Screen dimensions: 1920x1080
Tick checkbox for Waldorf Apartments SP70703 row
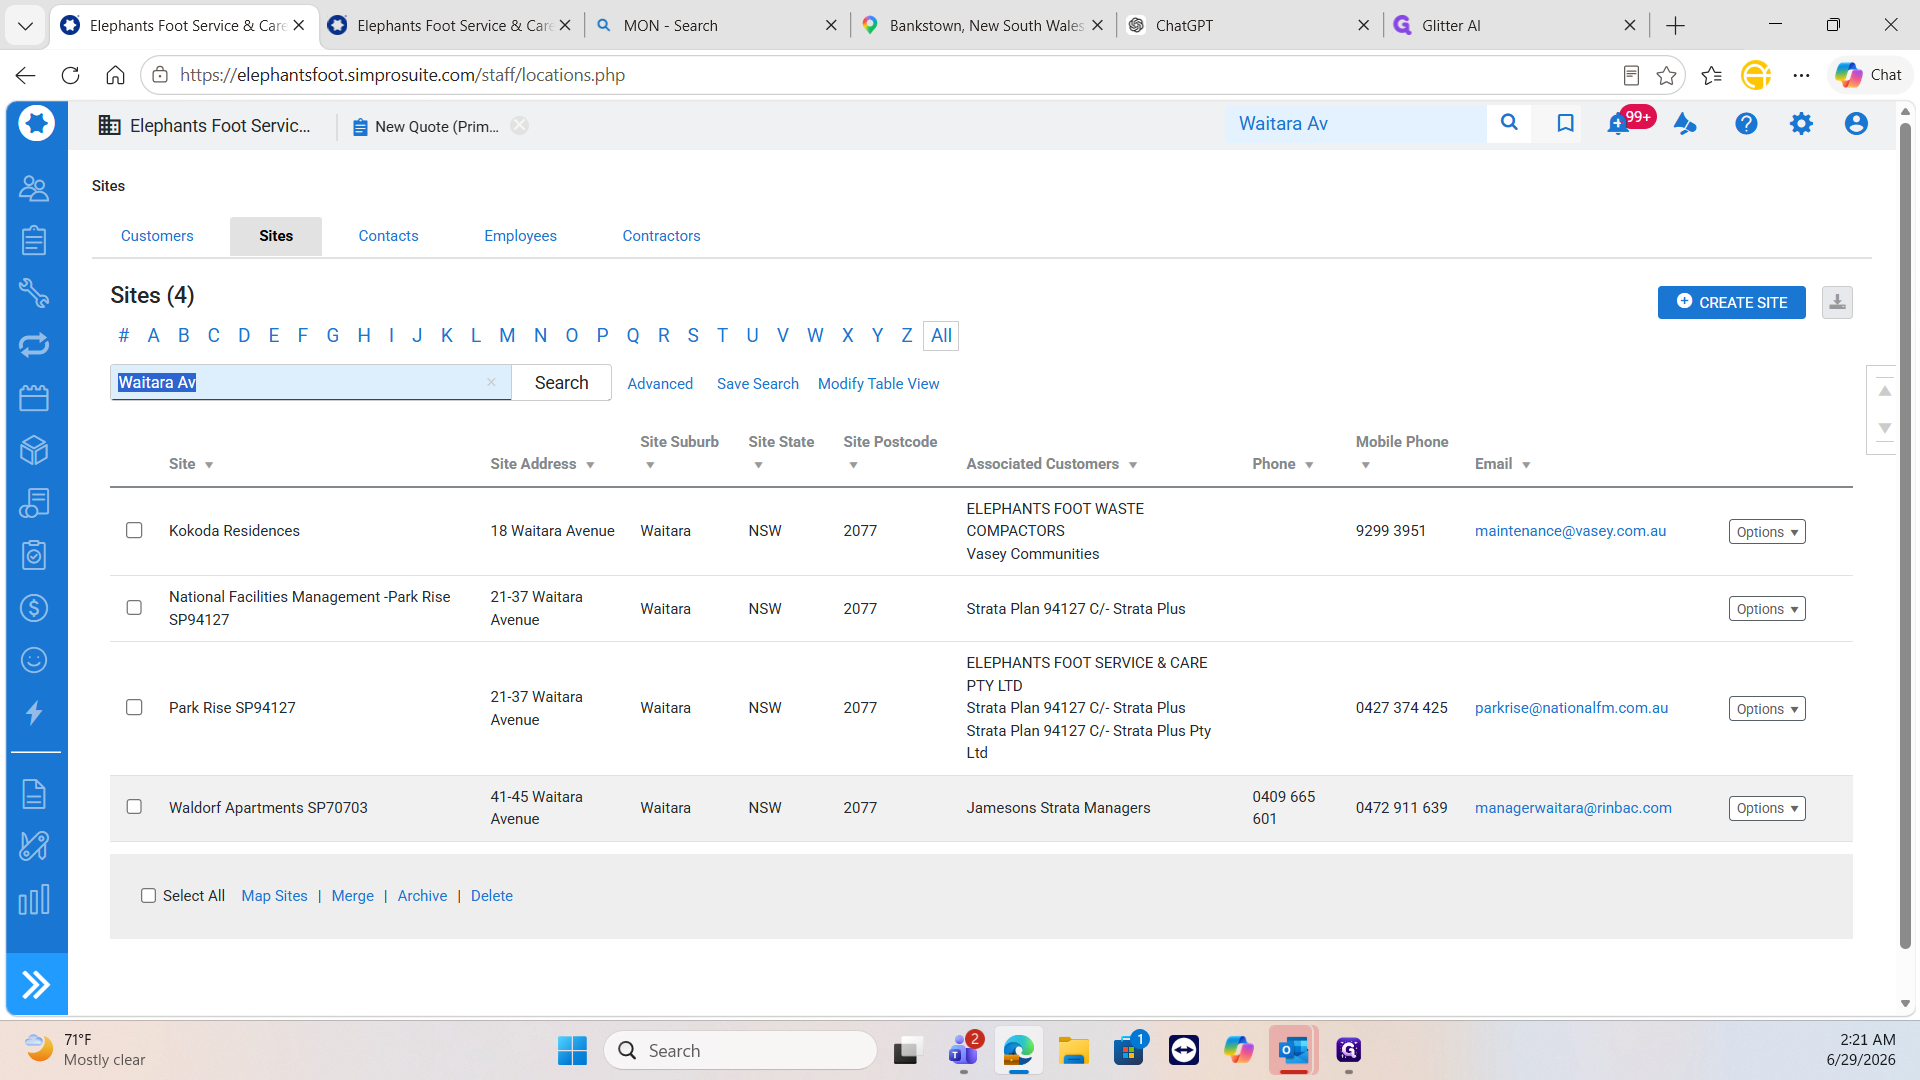coord(134,807)
